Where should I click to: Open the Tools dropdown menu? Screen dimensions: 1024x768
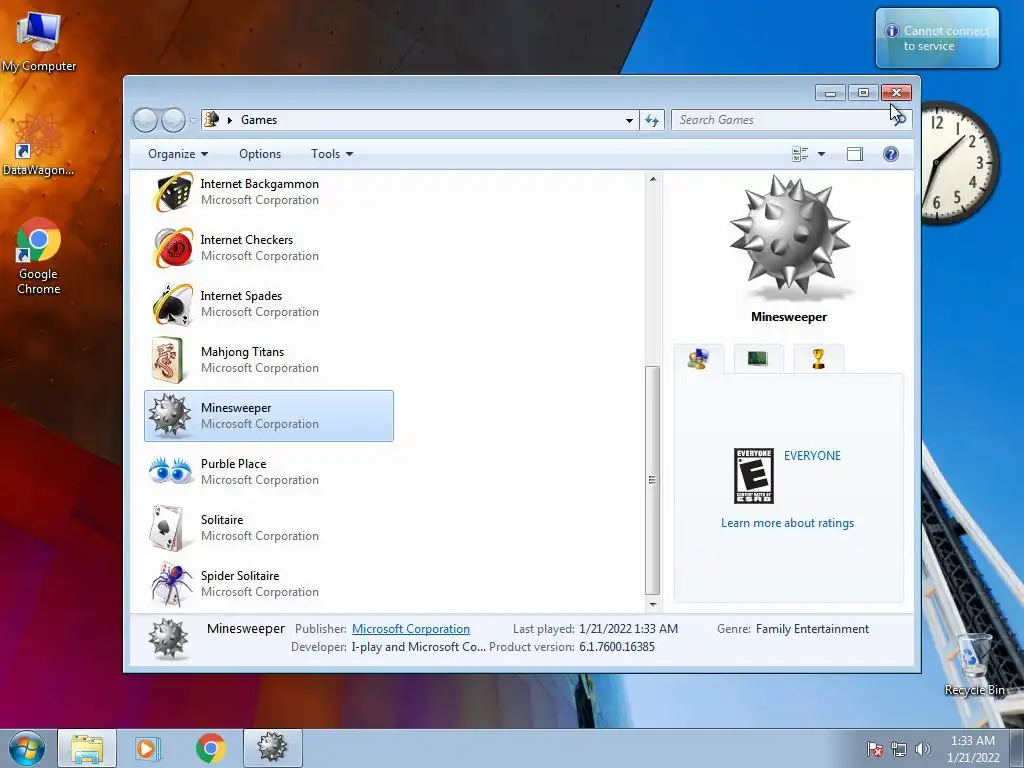click(332, 154)
